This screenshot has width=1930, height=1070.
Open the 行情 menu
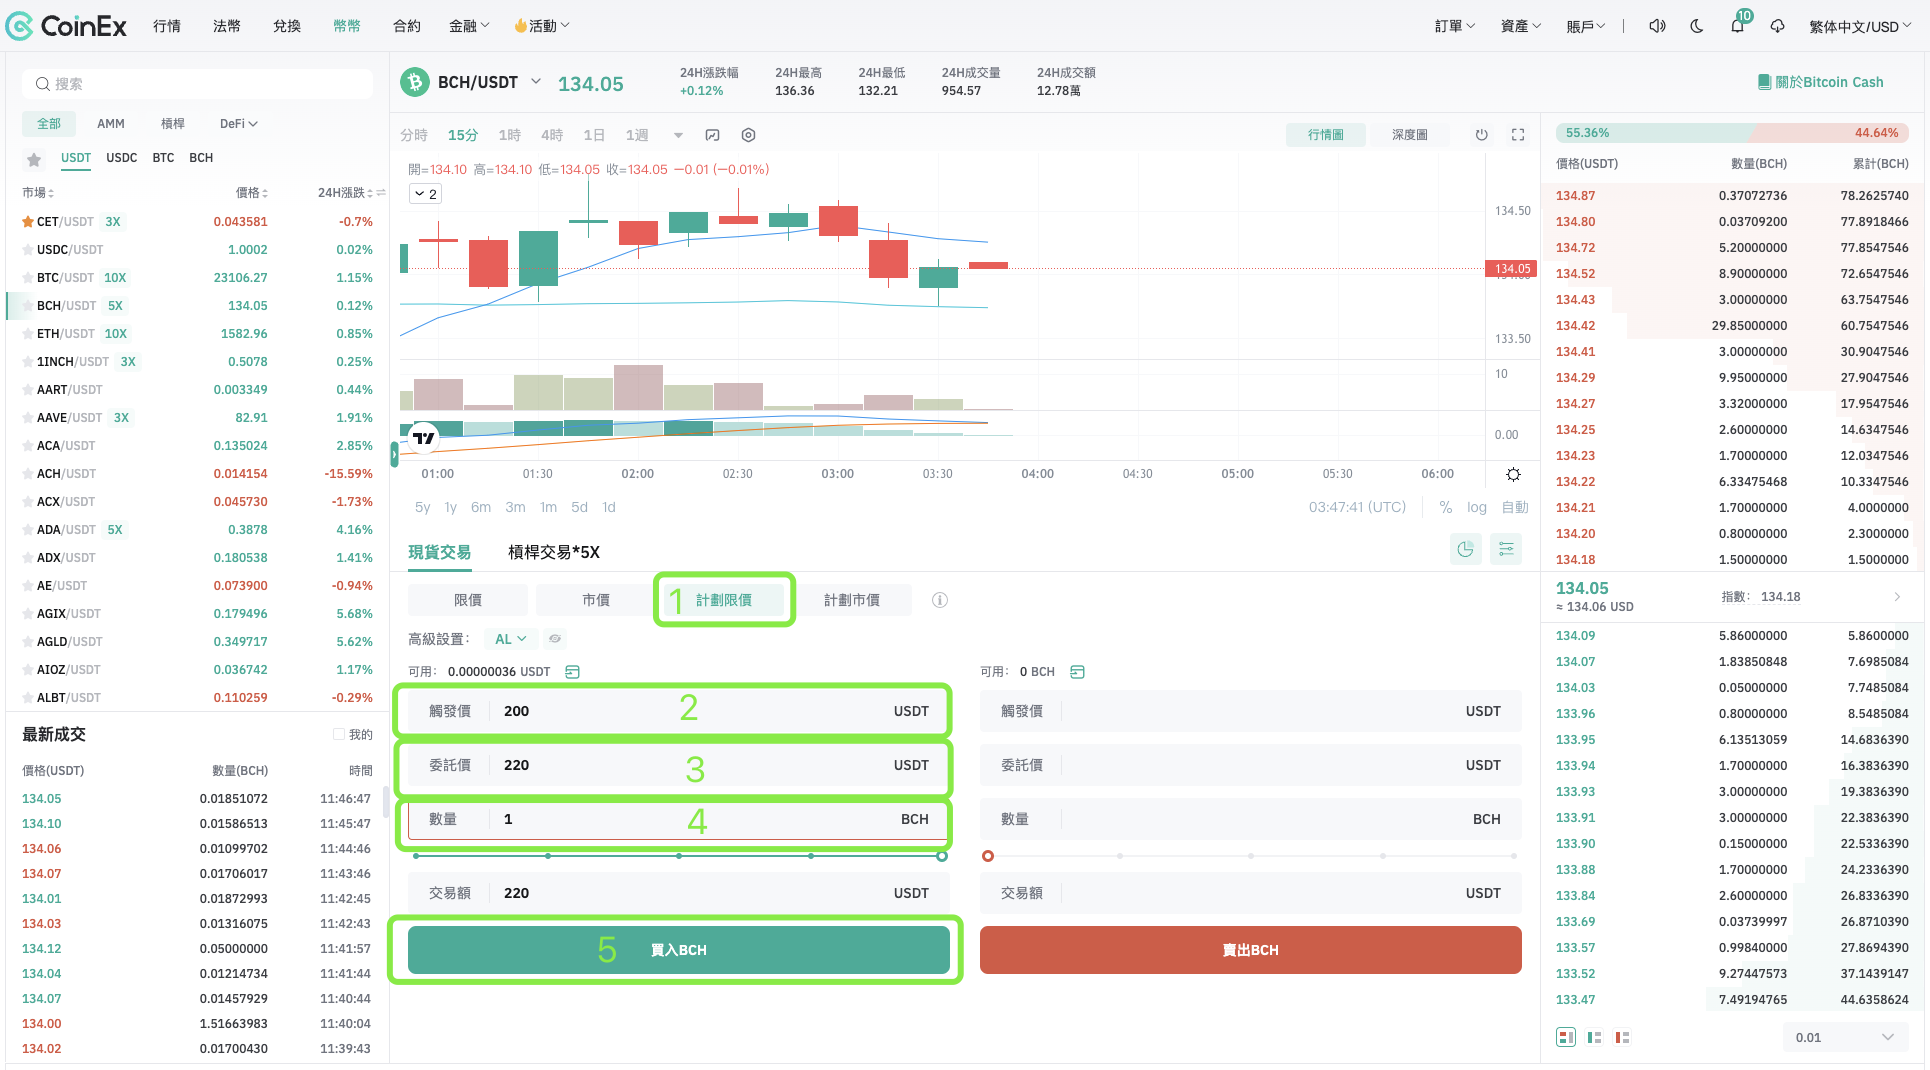pyautogui.click(x=167, y=26)
